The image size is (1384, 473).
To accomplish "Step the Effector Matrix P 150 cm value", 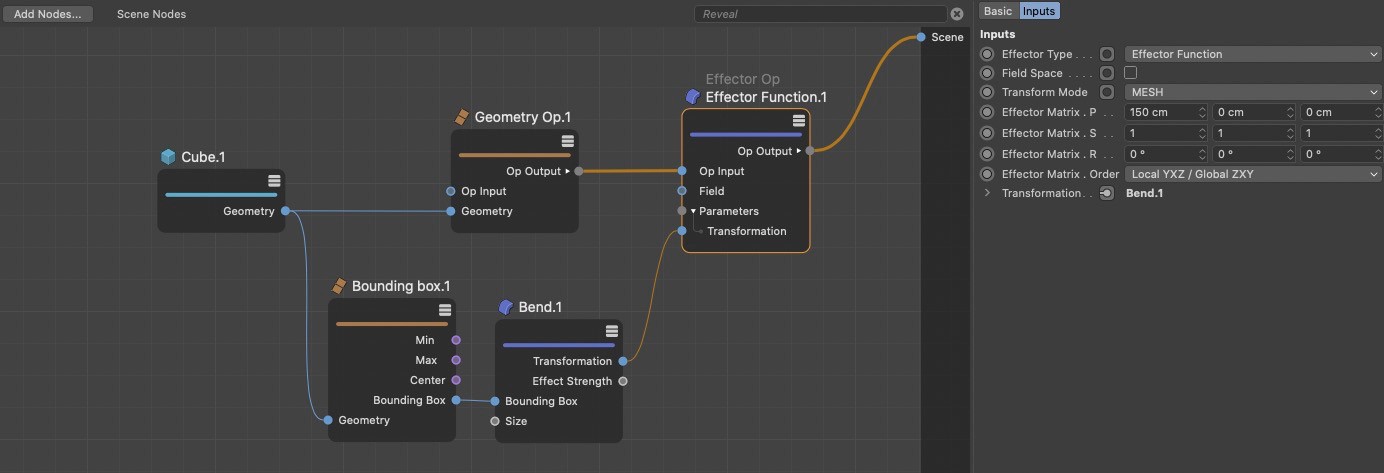I will (1202, 113).
